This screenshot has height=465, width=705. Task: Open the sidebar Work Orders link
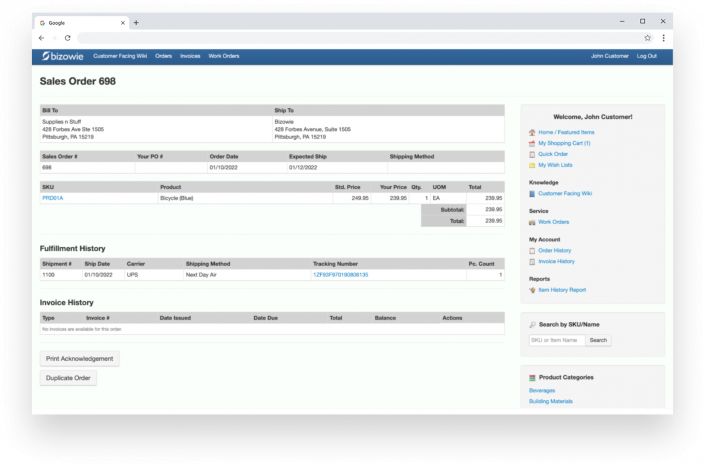[553, 222]
